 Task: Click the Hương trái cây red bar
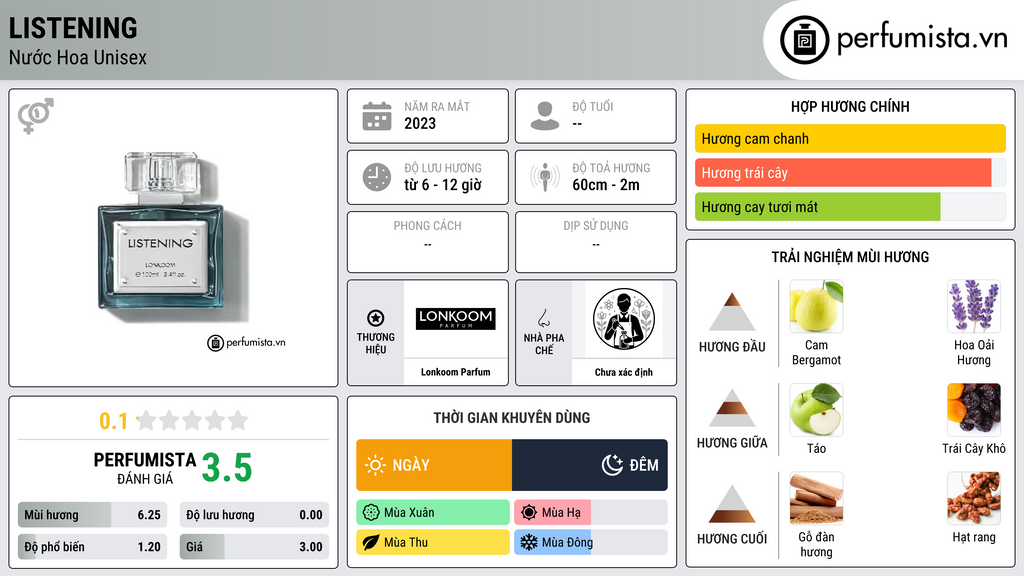[x=850, y=172]
